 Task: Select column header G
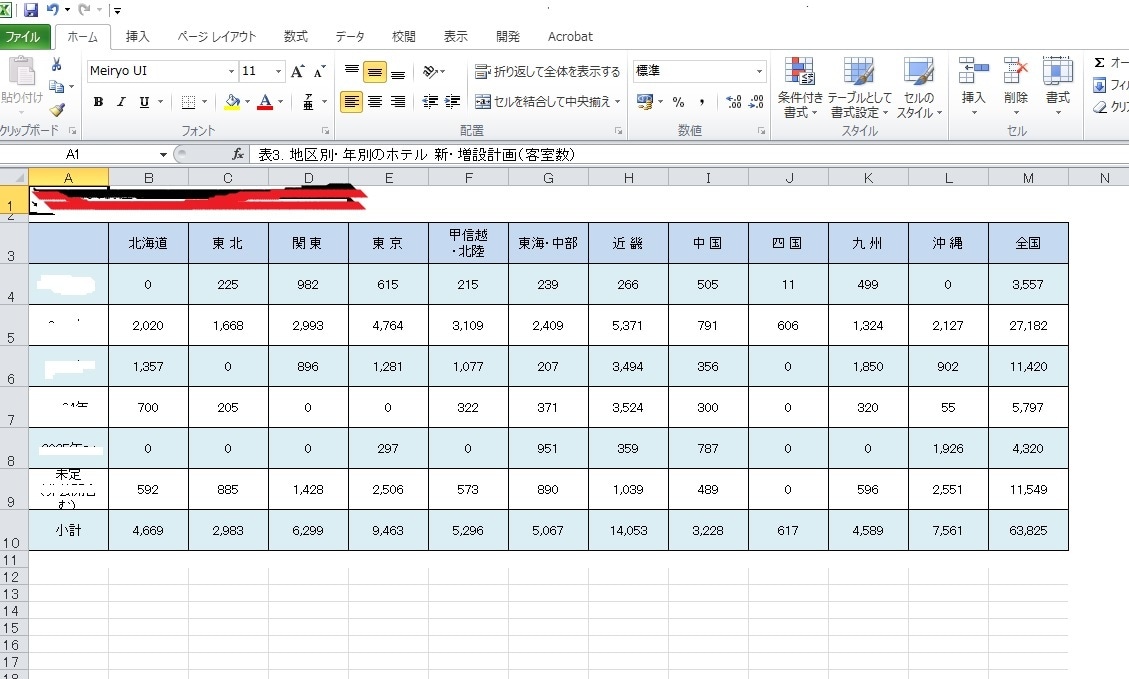coord(548,178)
